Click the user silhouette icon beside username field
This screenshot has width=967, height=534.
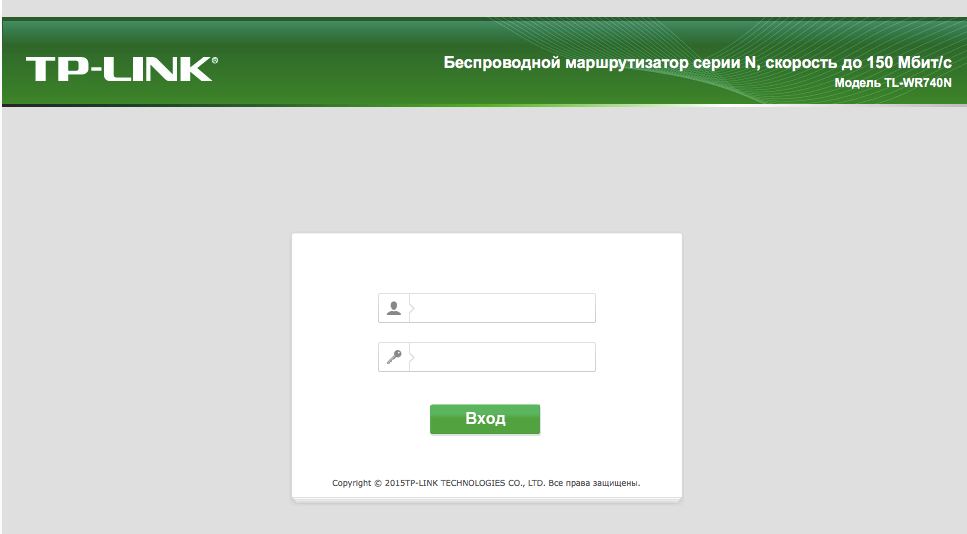coord(393,308)
